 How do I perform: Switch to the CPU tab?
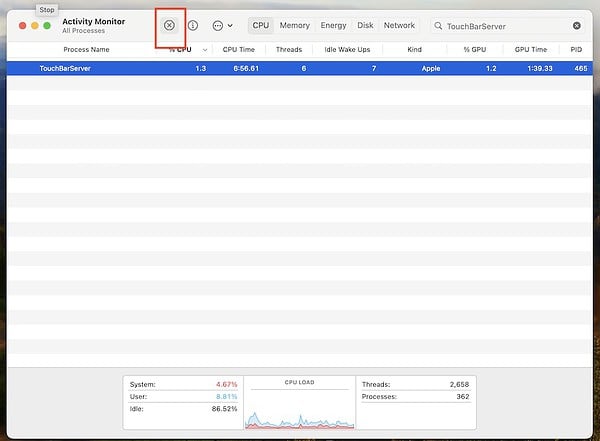260,25
